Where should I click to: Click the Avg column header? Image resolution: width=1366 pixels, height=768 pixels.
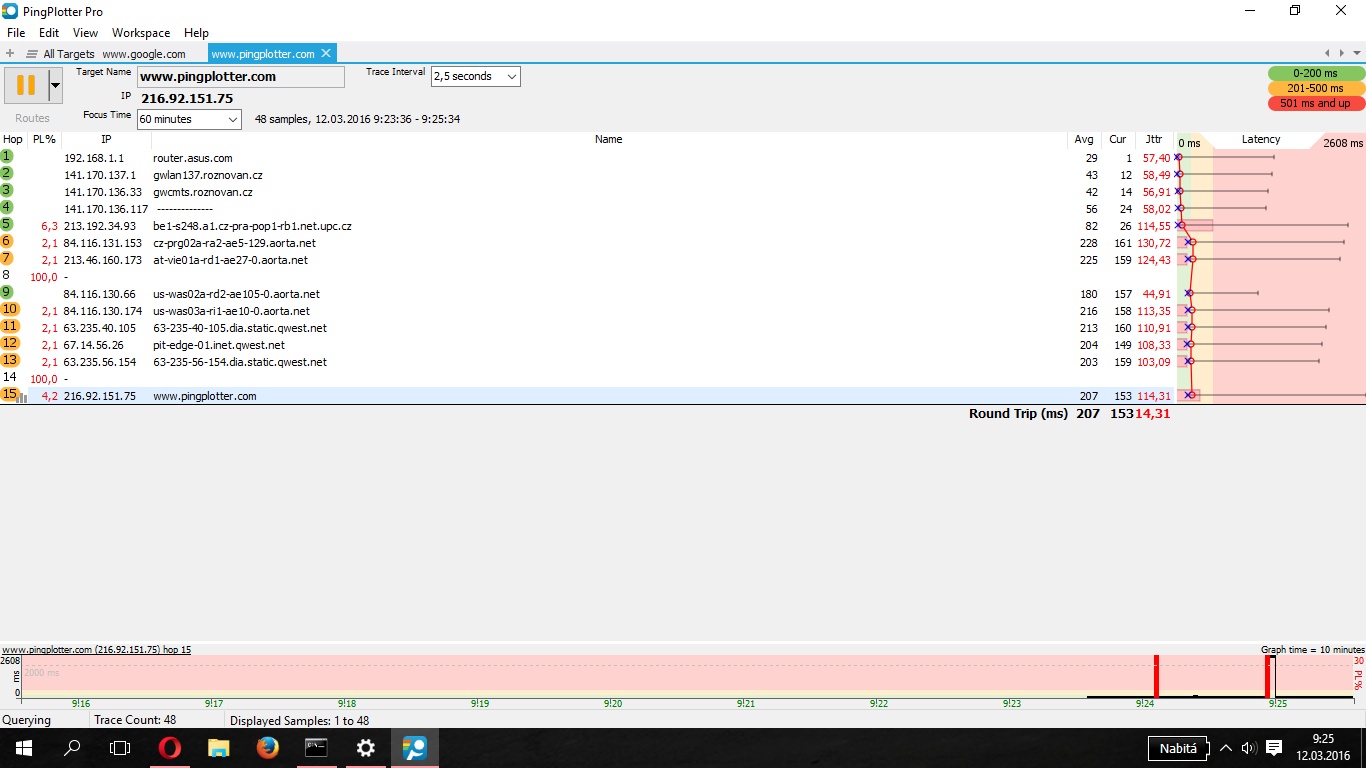point(1084,140)
